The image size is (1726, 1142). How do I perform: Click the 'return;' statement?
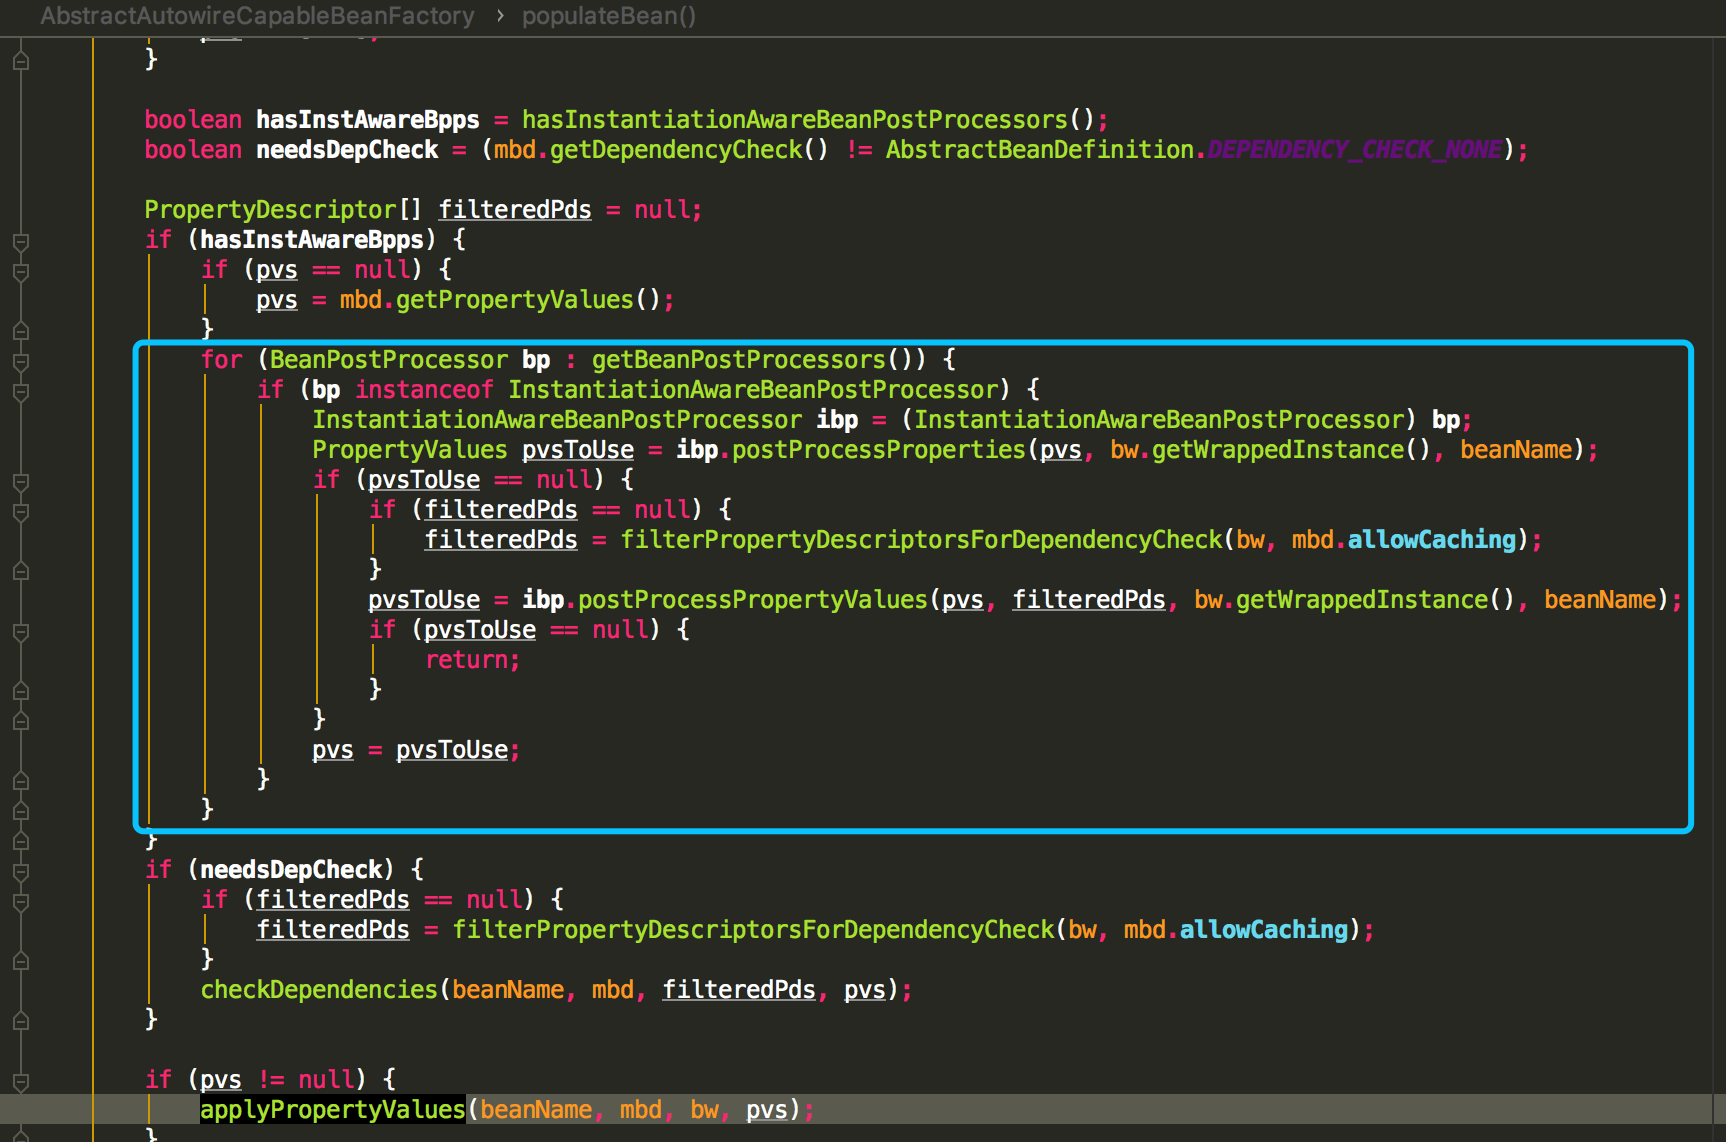click(473, 660)
